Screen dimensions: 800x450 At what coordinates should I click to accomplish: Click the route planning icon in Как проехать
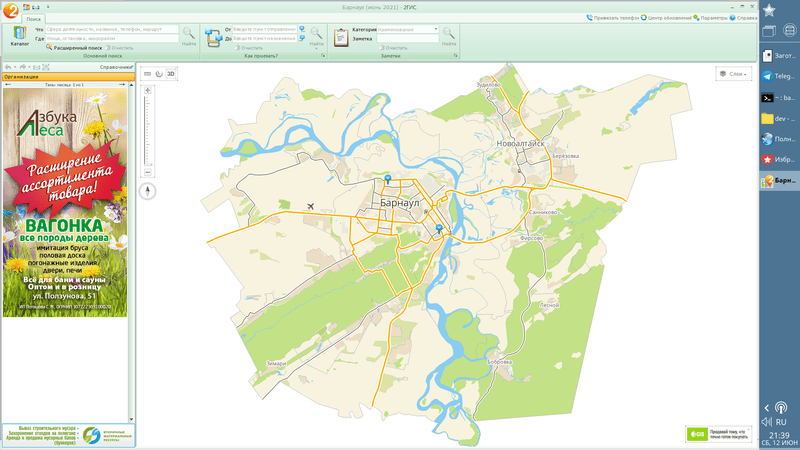213,37
